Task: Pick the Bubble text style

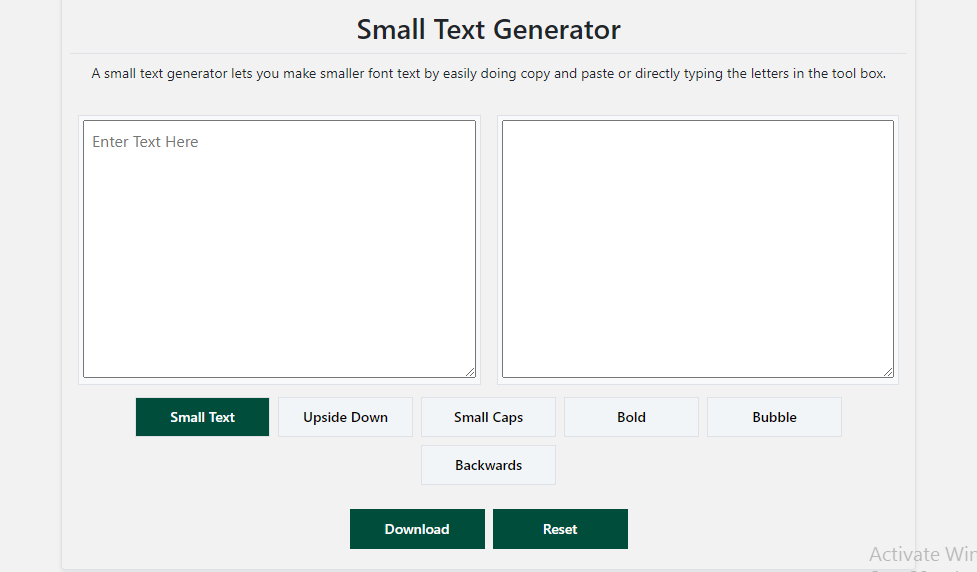Action: coord(774,417)
